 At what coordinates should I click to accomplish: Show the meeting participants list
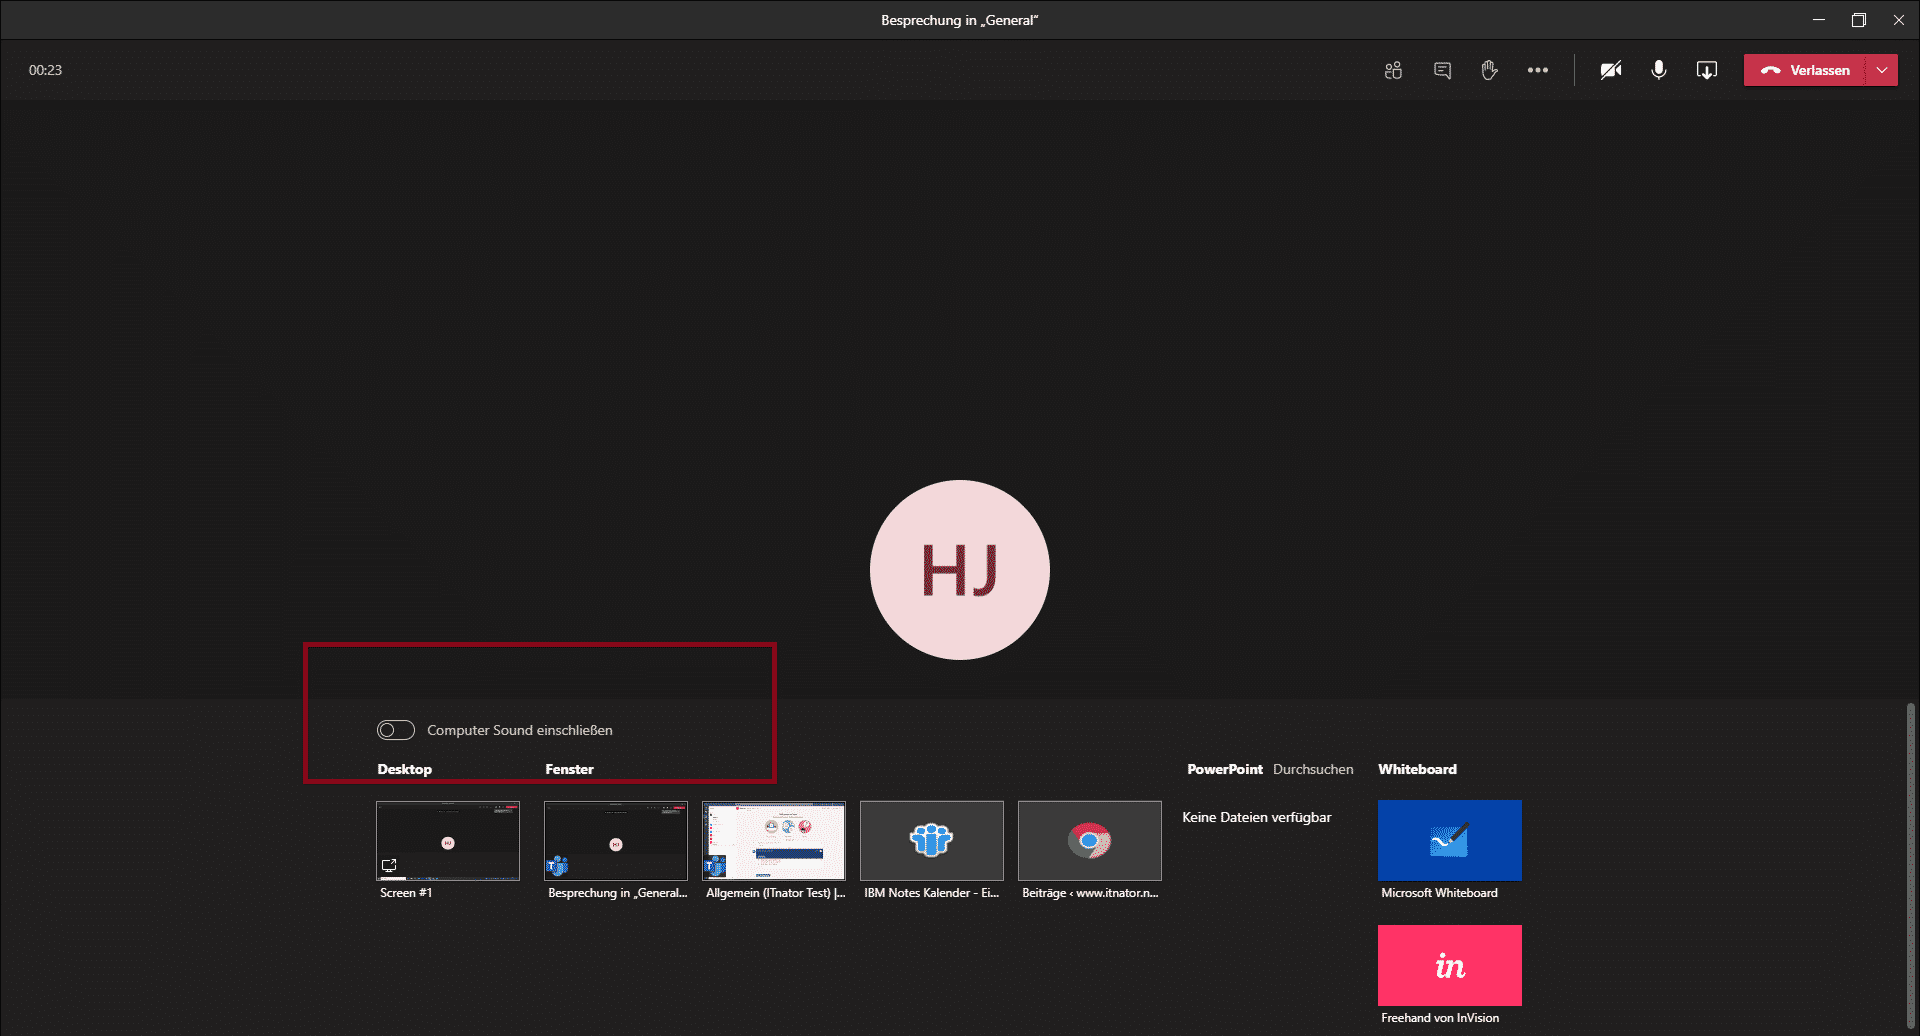pyautogui.click(x=1393, y=70)
